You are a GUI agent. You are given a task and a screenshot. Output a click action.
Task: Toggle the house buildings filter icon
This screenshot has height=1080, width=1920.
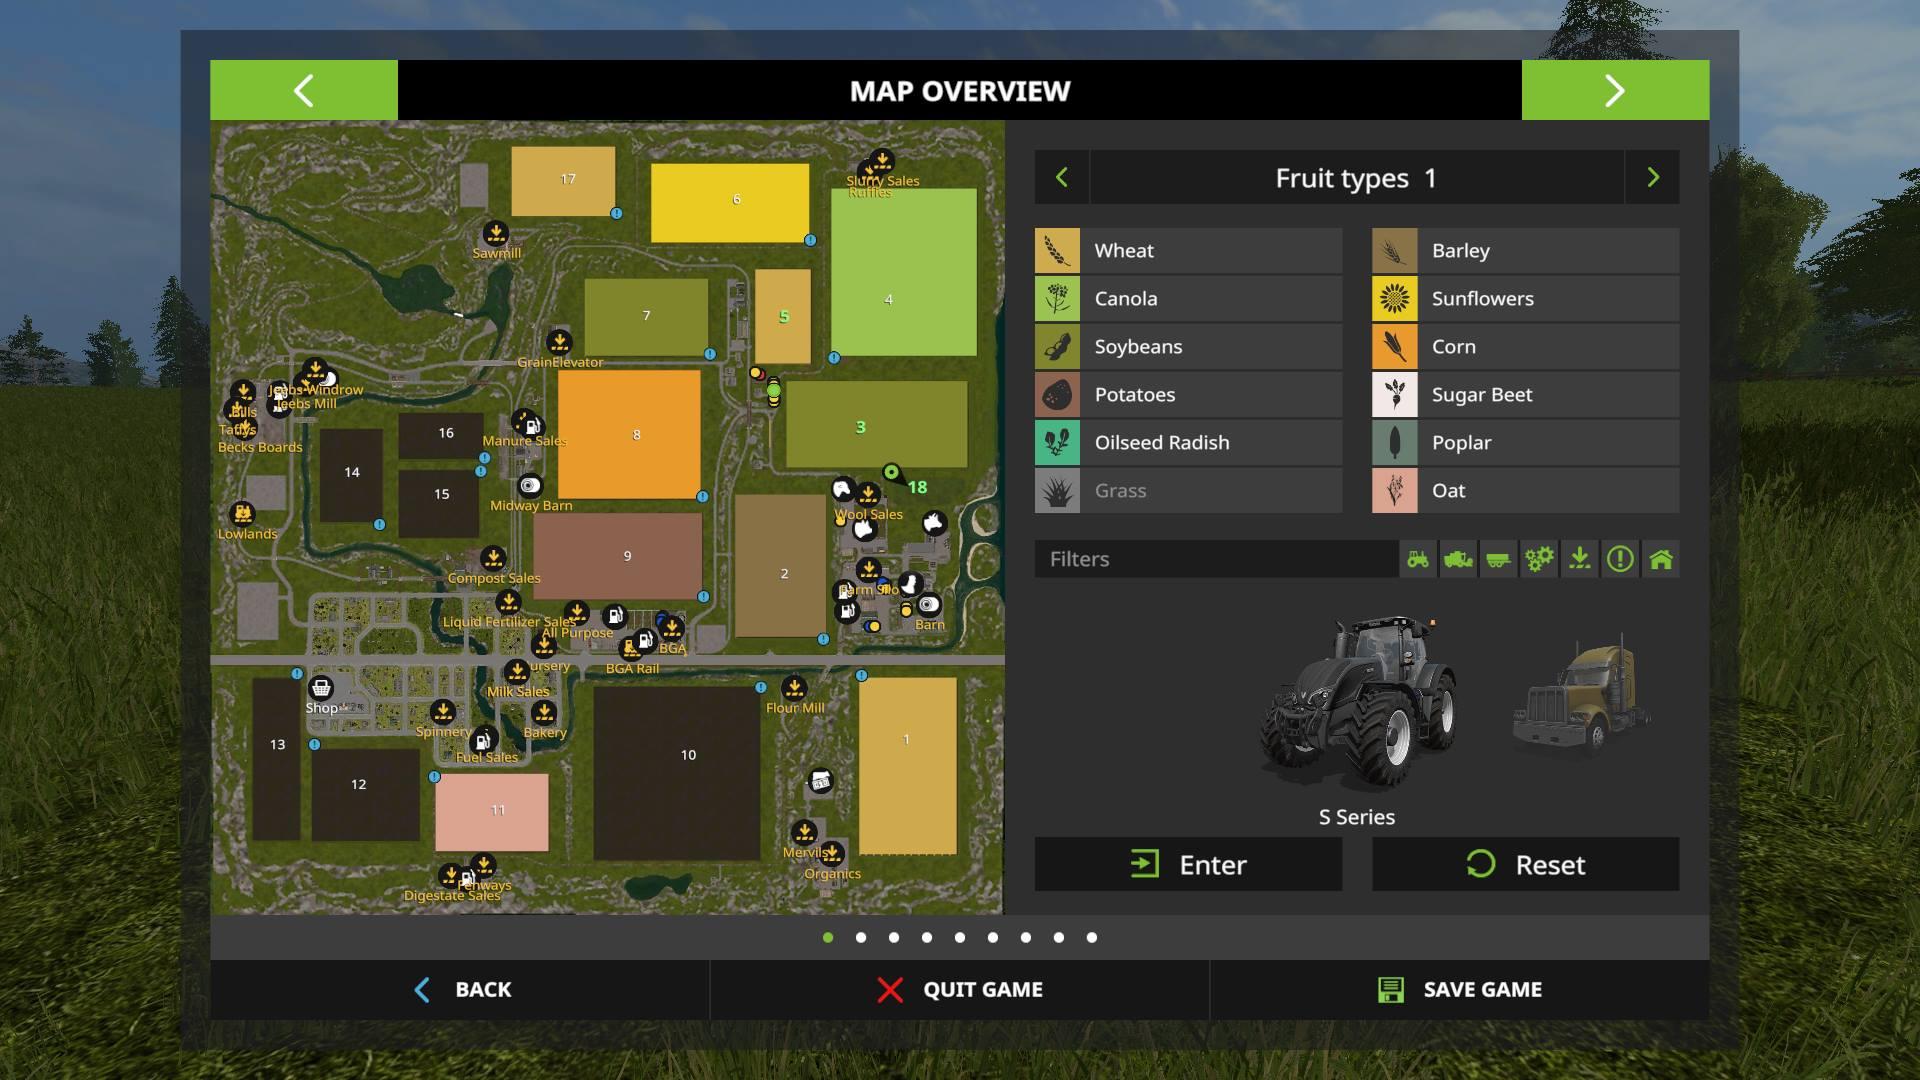point(1660,559)
